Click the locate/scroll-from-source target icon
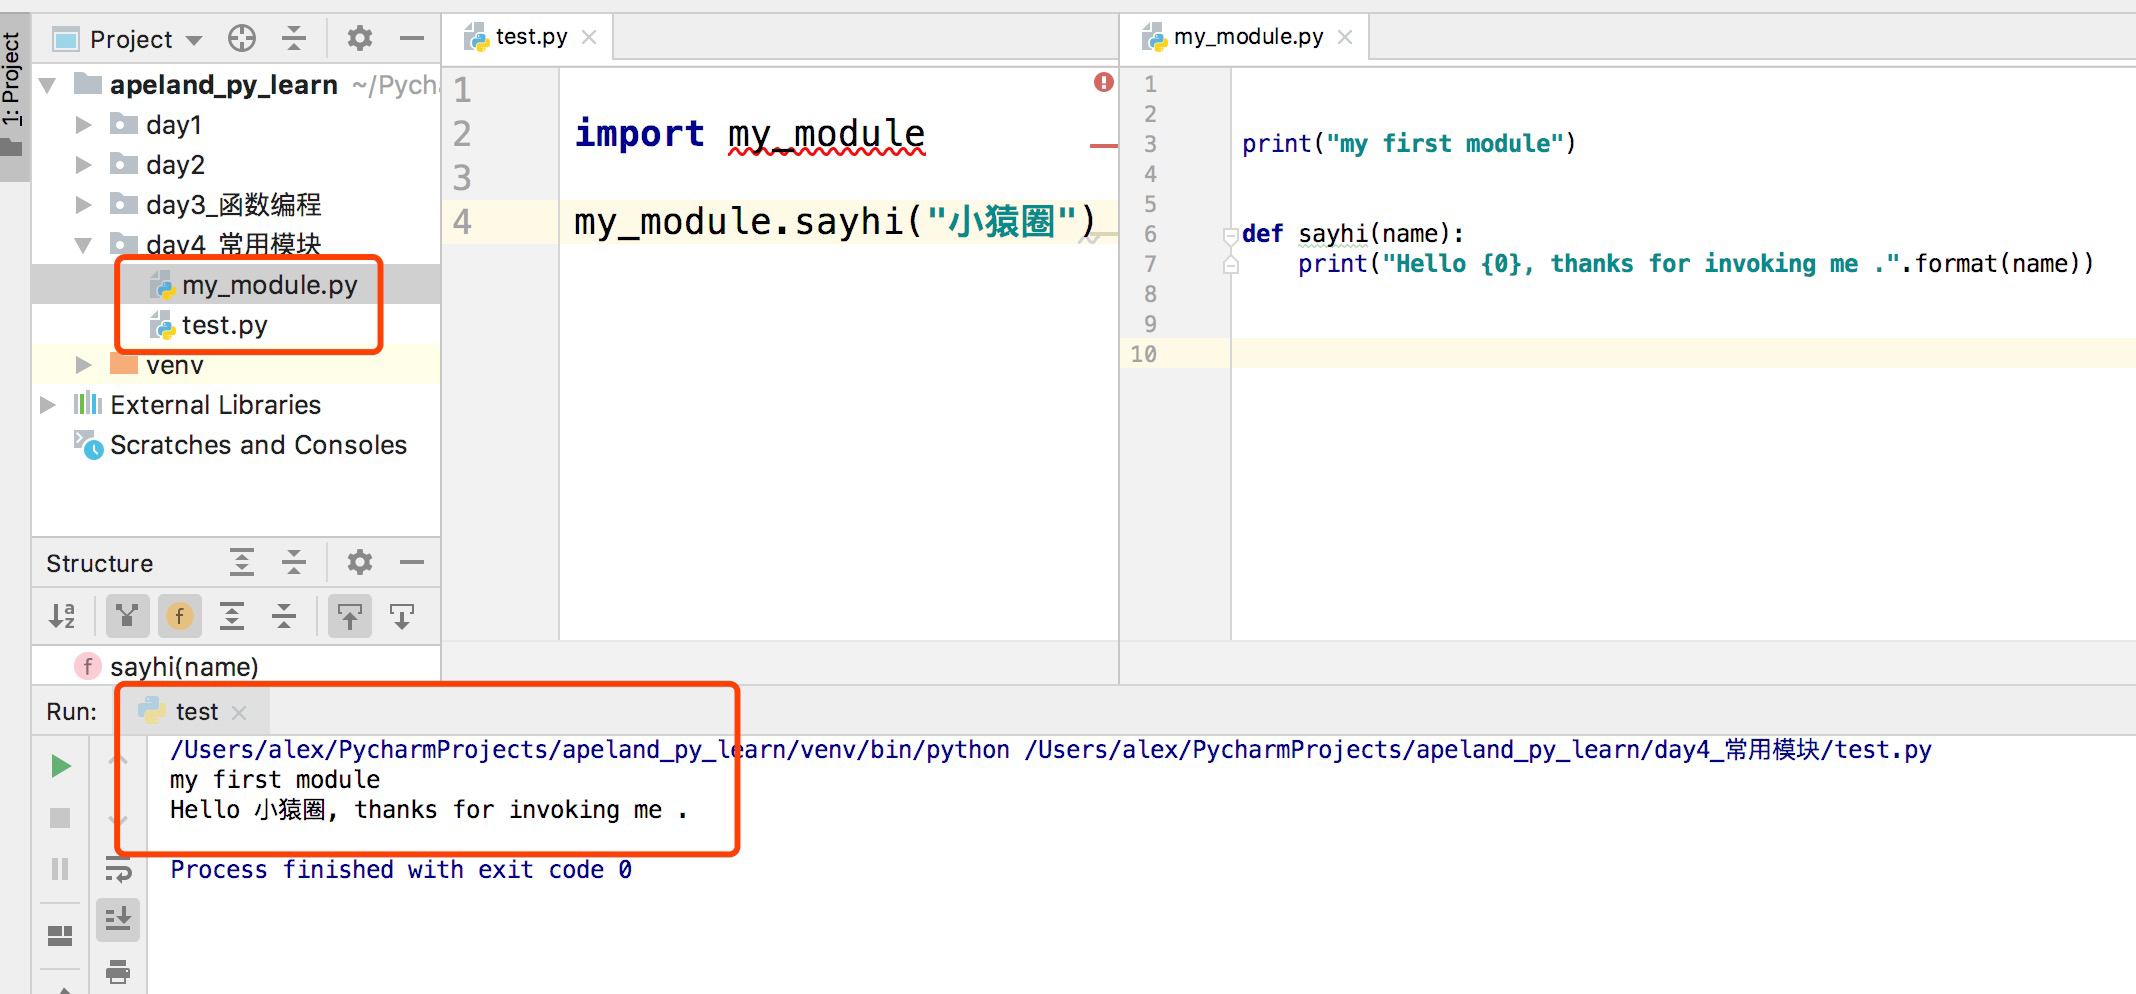The width and height of the screenshot is (2136, 994). [x=242, y=39]
